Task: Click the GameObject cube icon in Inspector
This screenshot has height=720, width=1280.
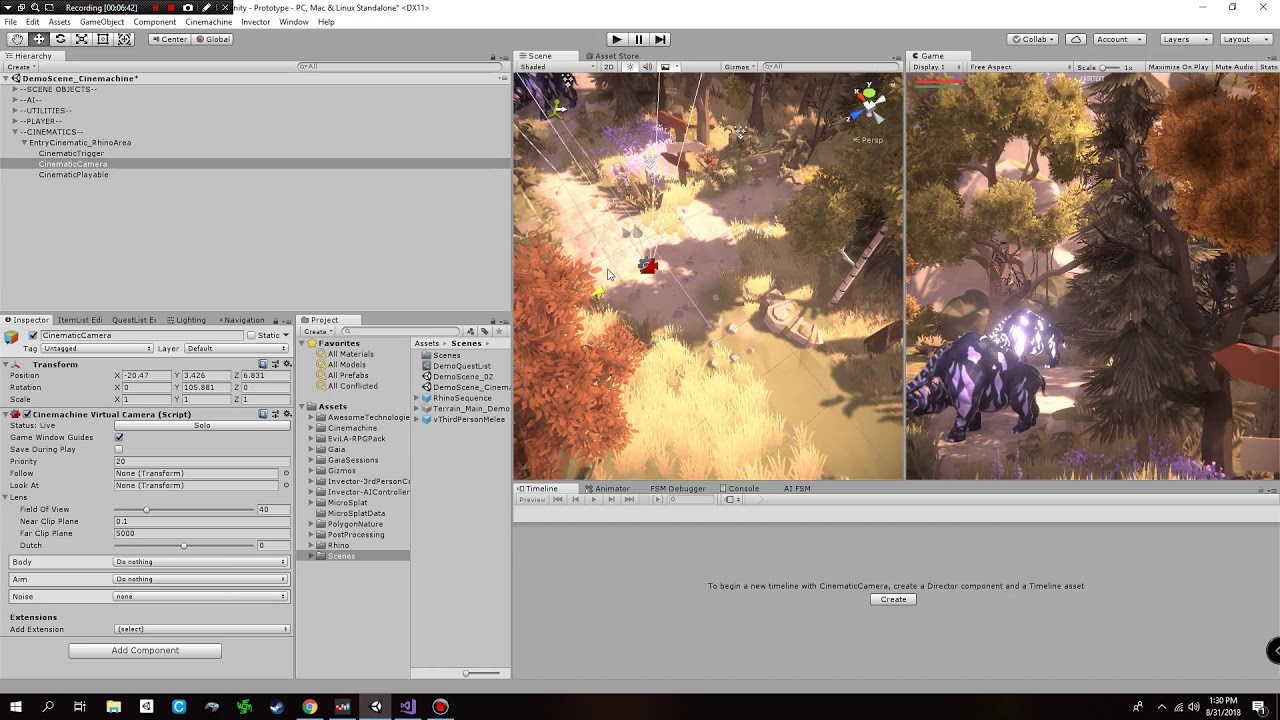Action: (x=12, y=337)
